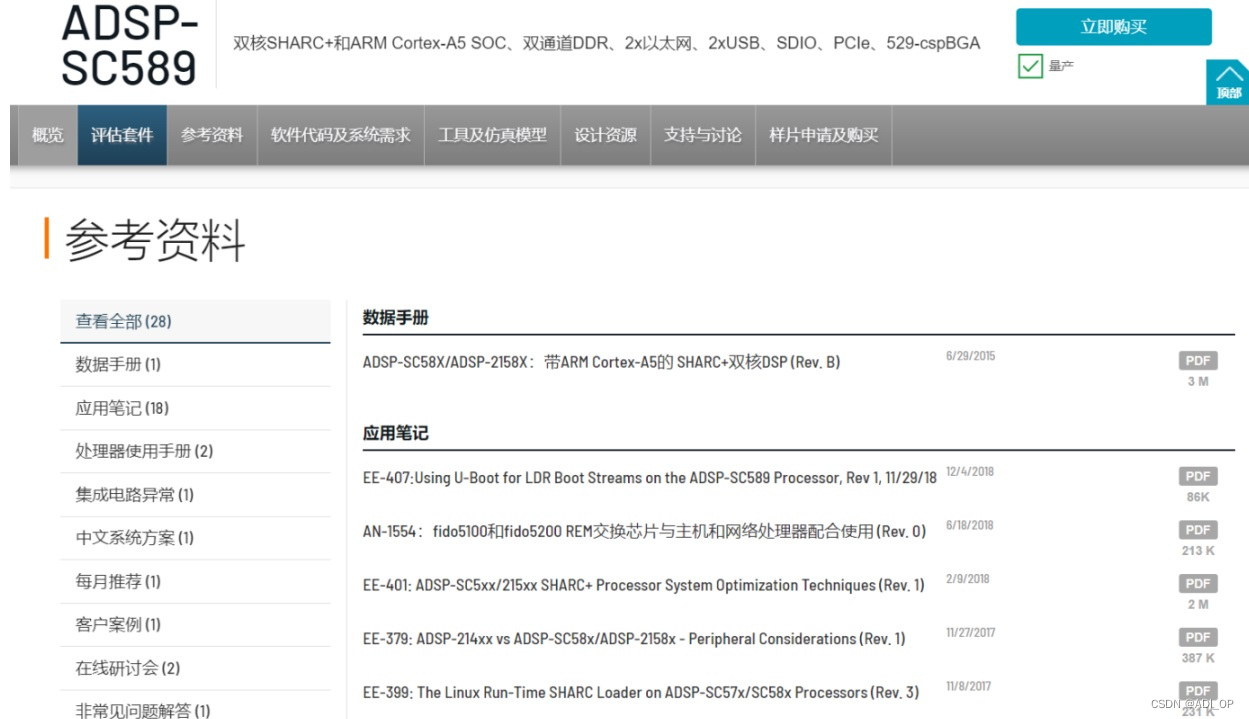Select 在线研讨会 (2) category
This screenshot has height=719, width=1249.
click(195, 668)
